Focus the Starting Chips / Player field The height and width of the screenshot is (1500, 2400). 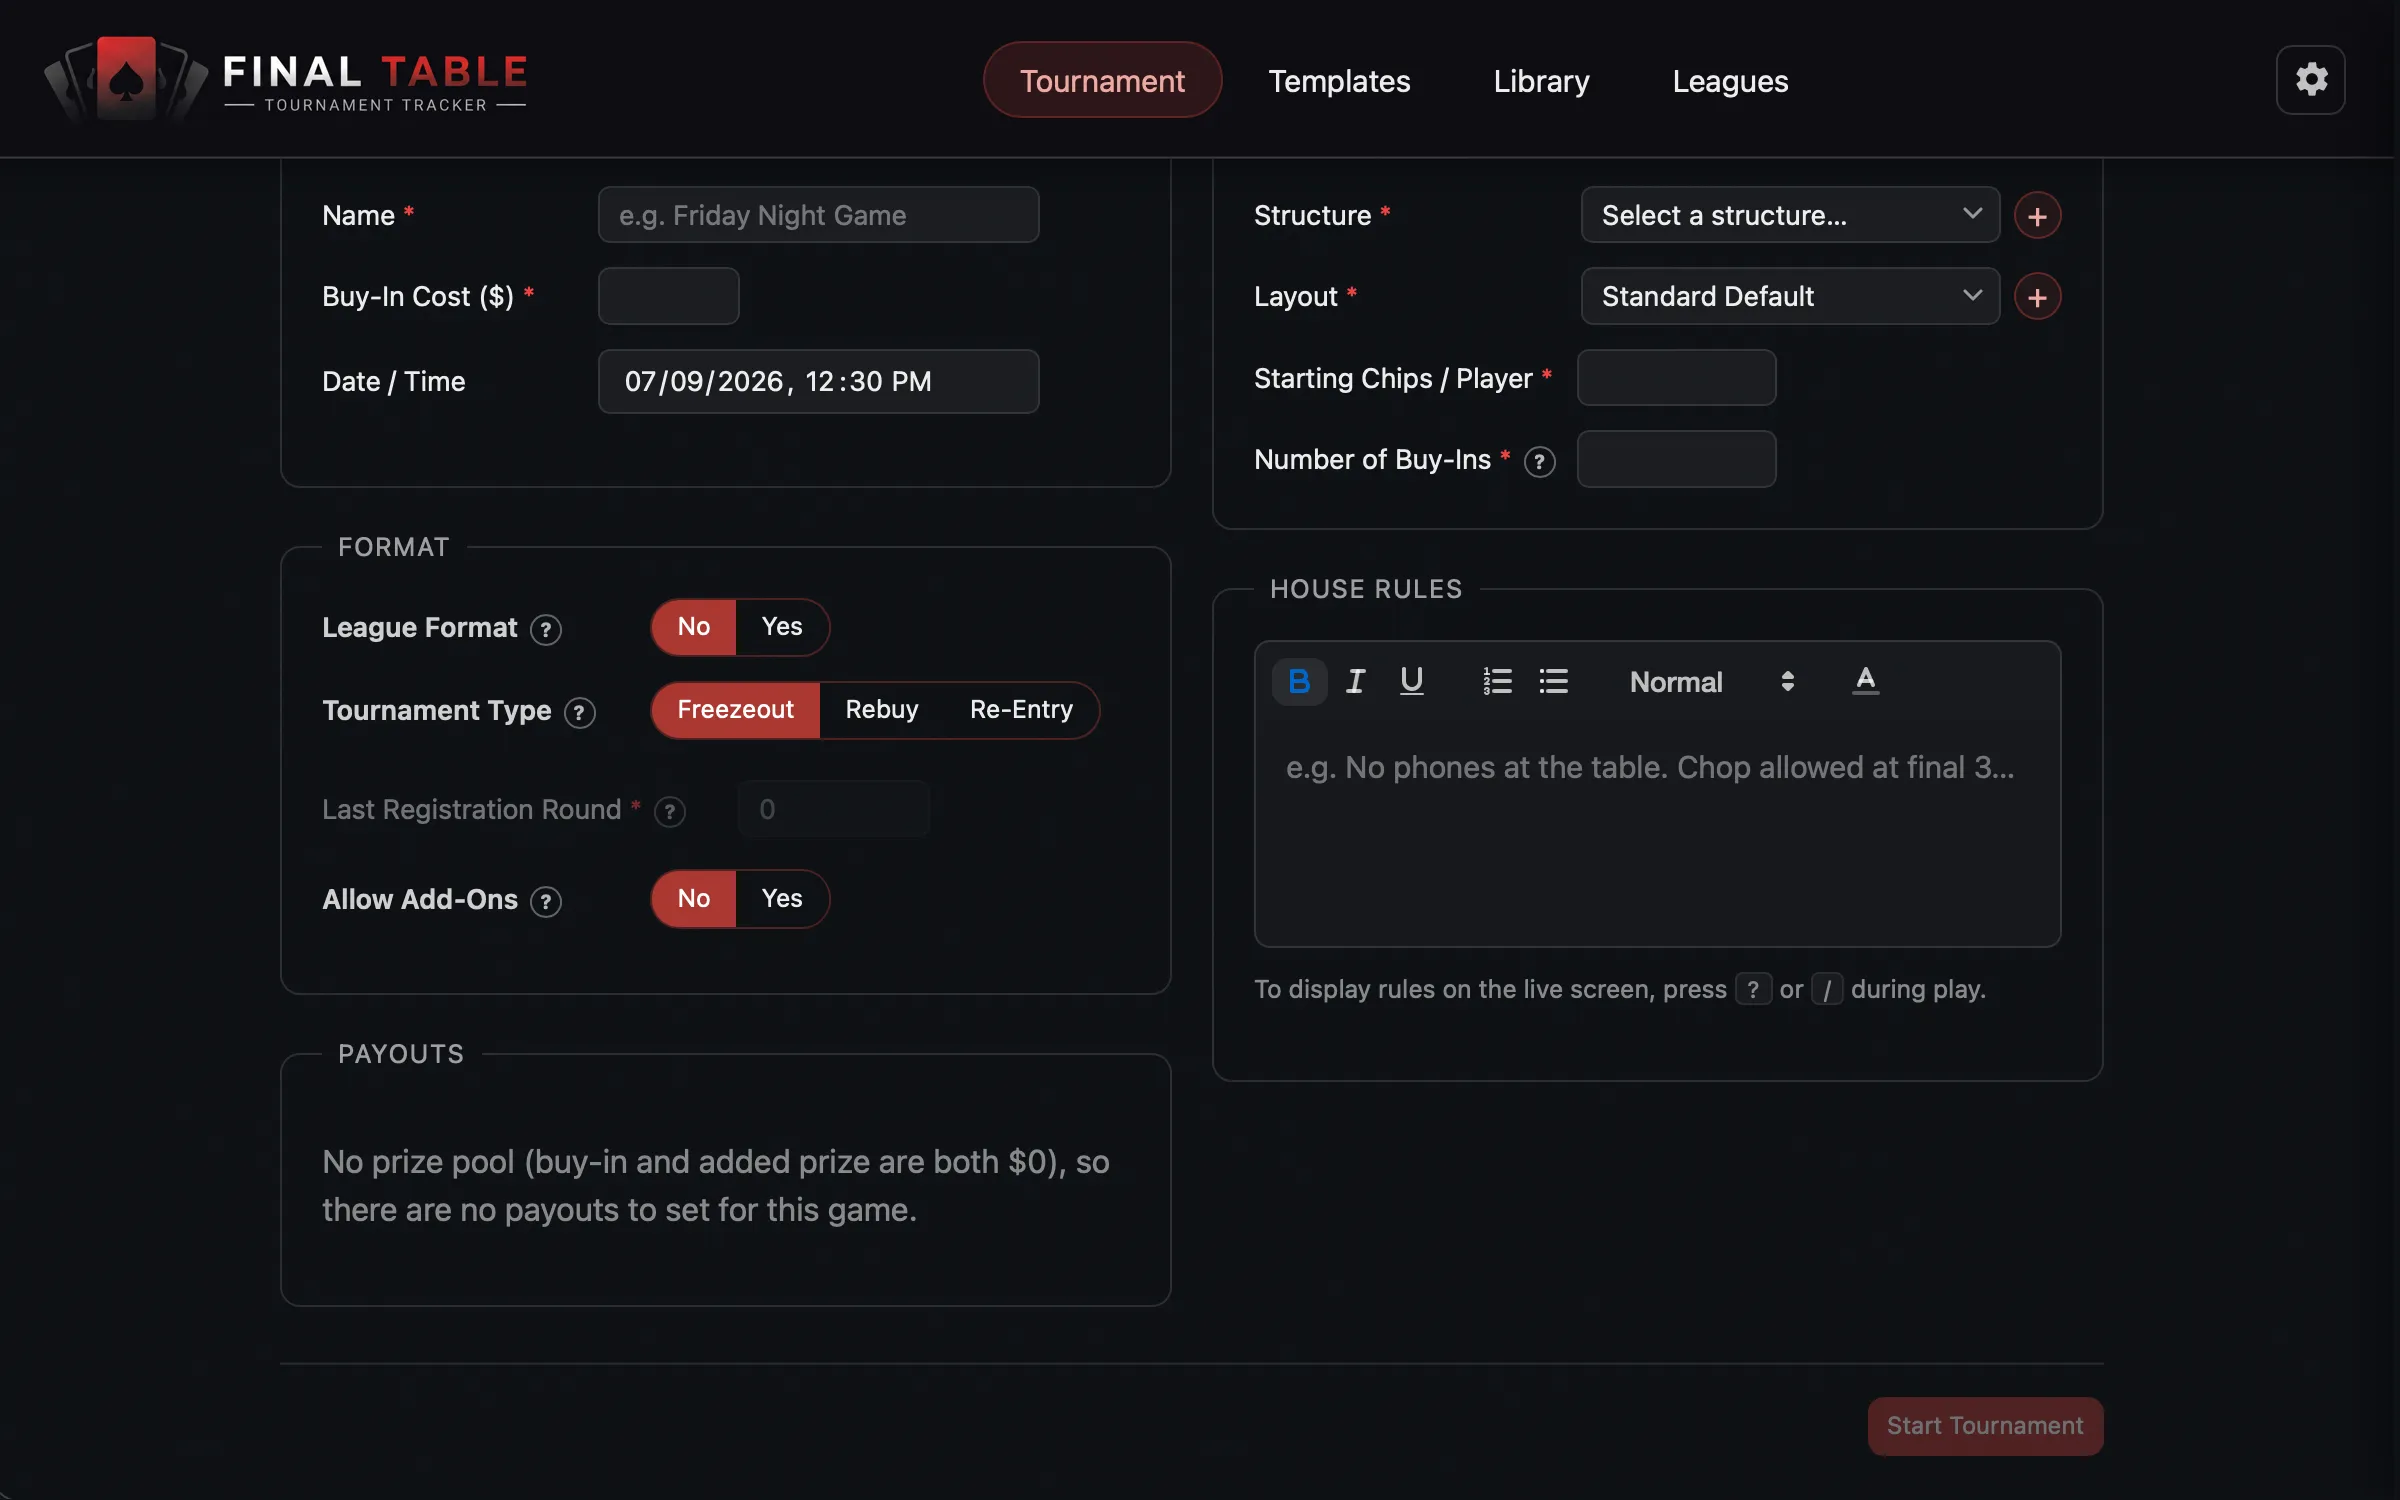coord(1676,378)
